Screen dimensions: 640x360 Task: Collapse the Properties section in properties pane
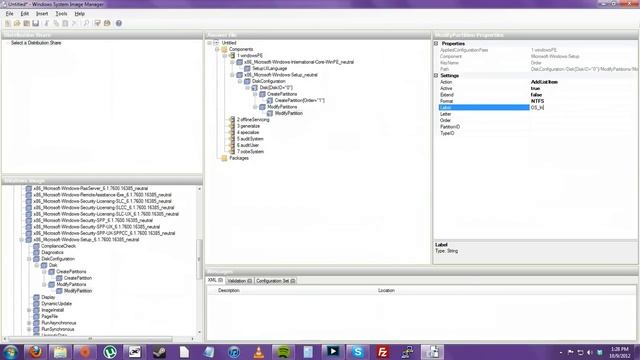pyautogui.click(x=436, y=43)
